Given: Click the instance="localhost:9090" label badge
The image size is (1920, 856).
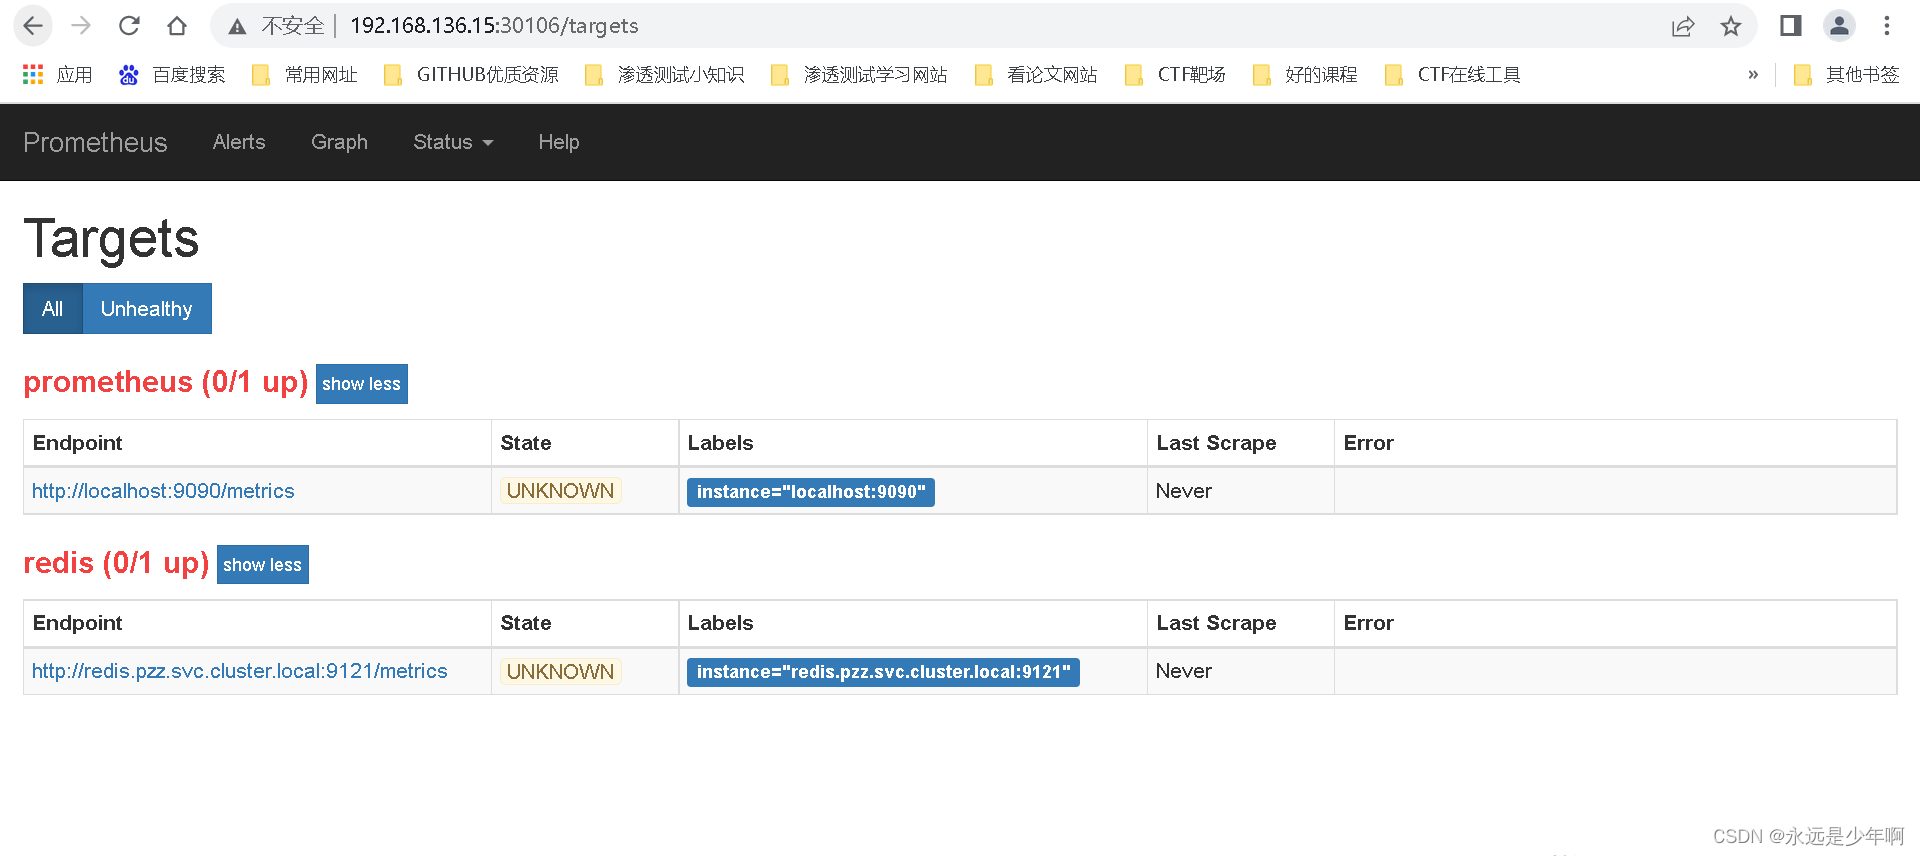Looking at the screenshot, I should [x=810, y=492].
